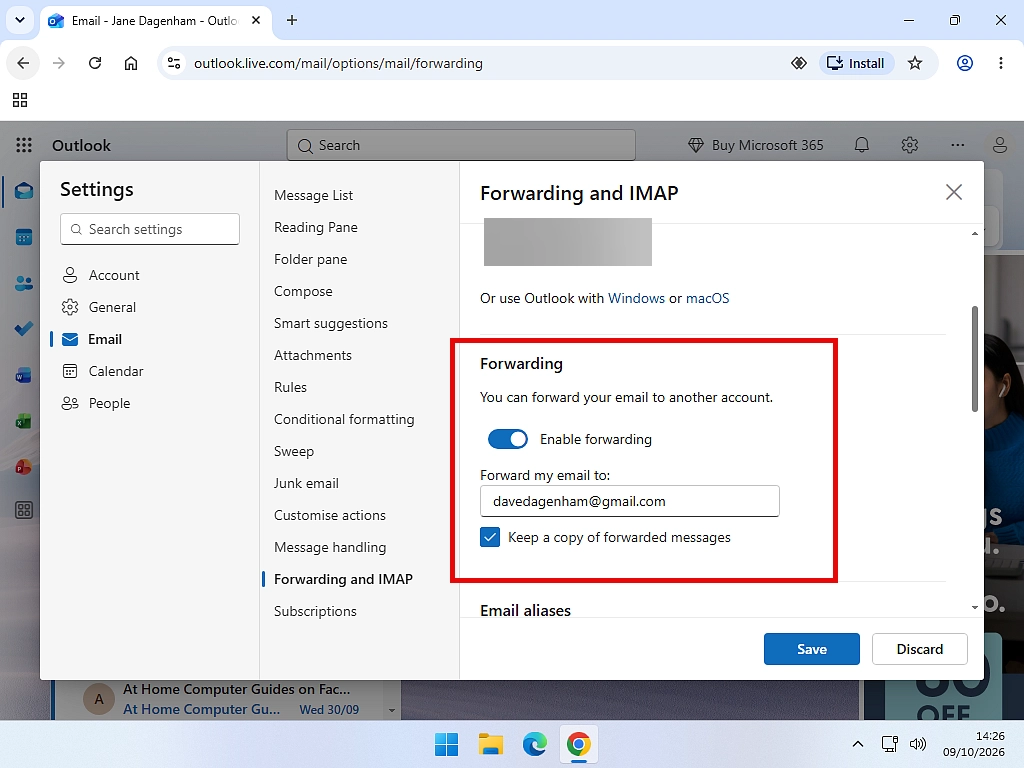
Task: Bookmark this page with the star
Action: coord(914,63)
